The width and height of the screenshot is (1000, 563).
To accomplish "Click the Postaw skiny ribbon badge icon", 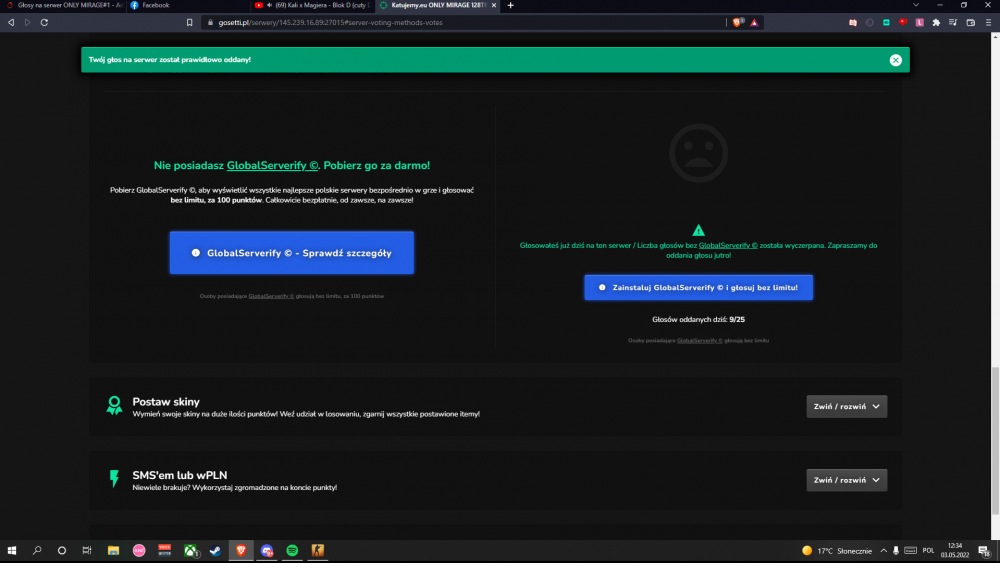I will (114, 406).
